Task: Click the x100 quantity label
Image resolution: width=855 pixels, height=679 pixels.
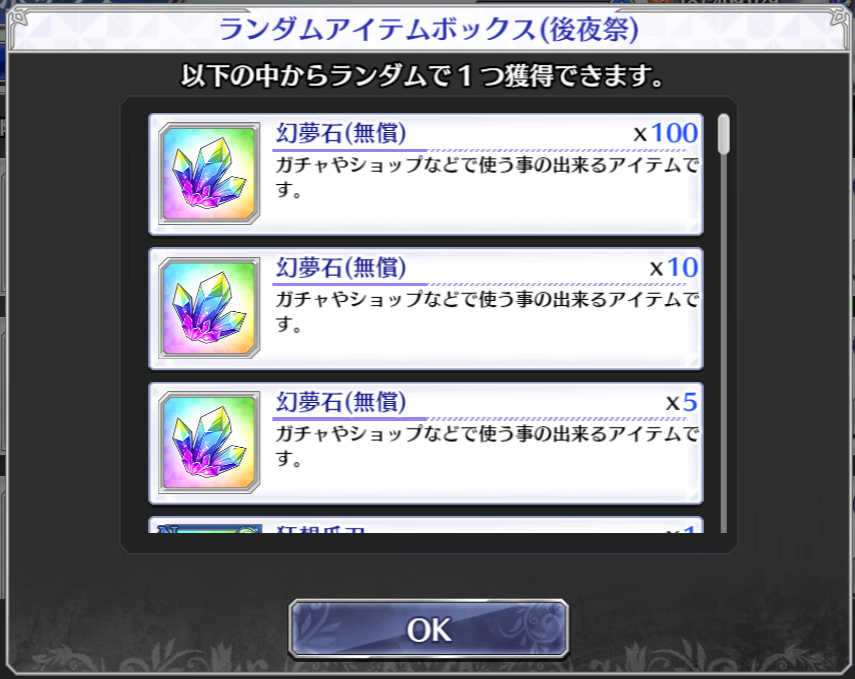Action: pos(665,133)
